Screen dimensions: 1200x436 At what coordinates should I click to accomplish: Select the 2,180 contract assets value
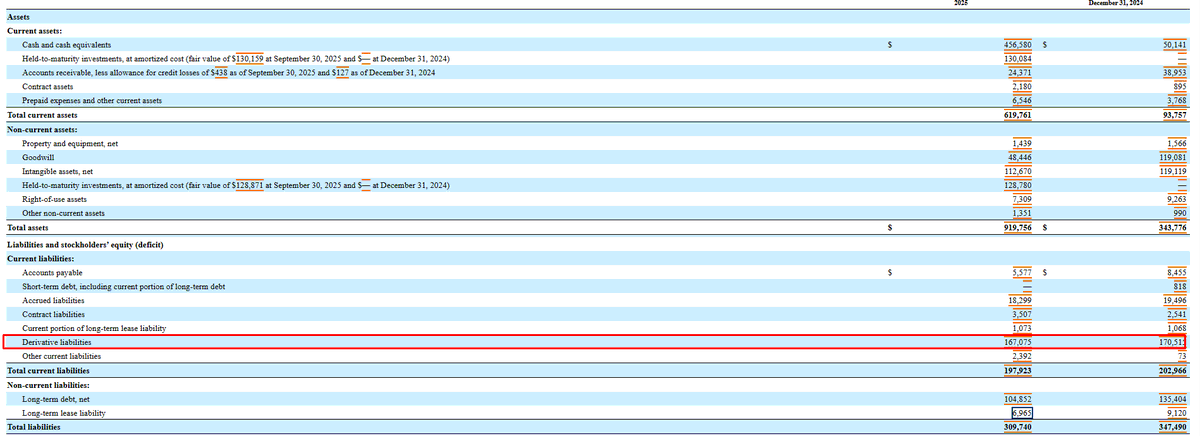1023,87
